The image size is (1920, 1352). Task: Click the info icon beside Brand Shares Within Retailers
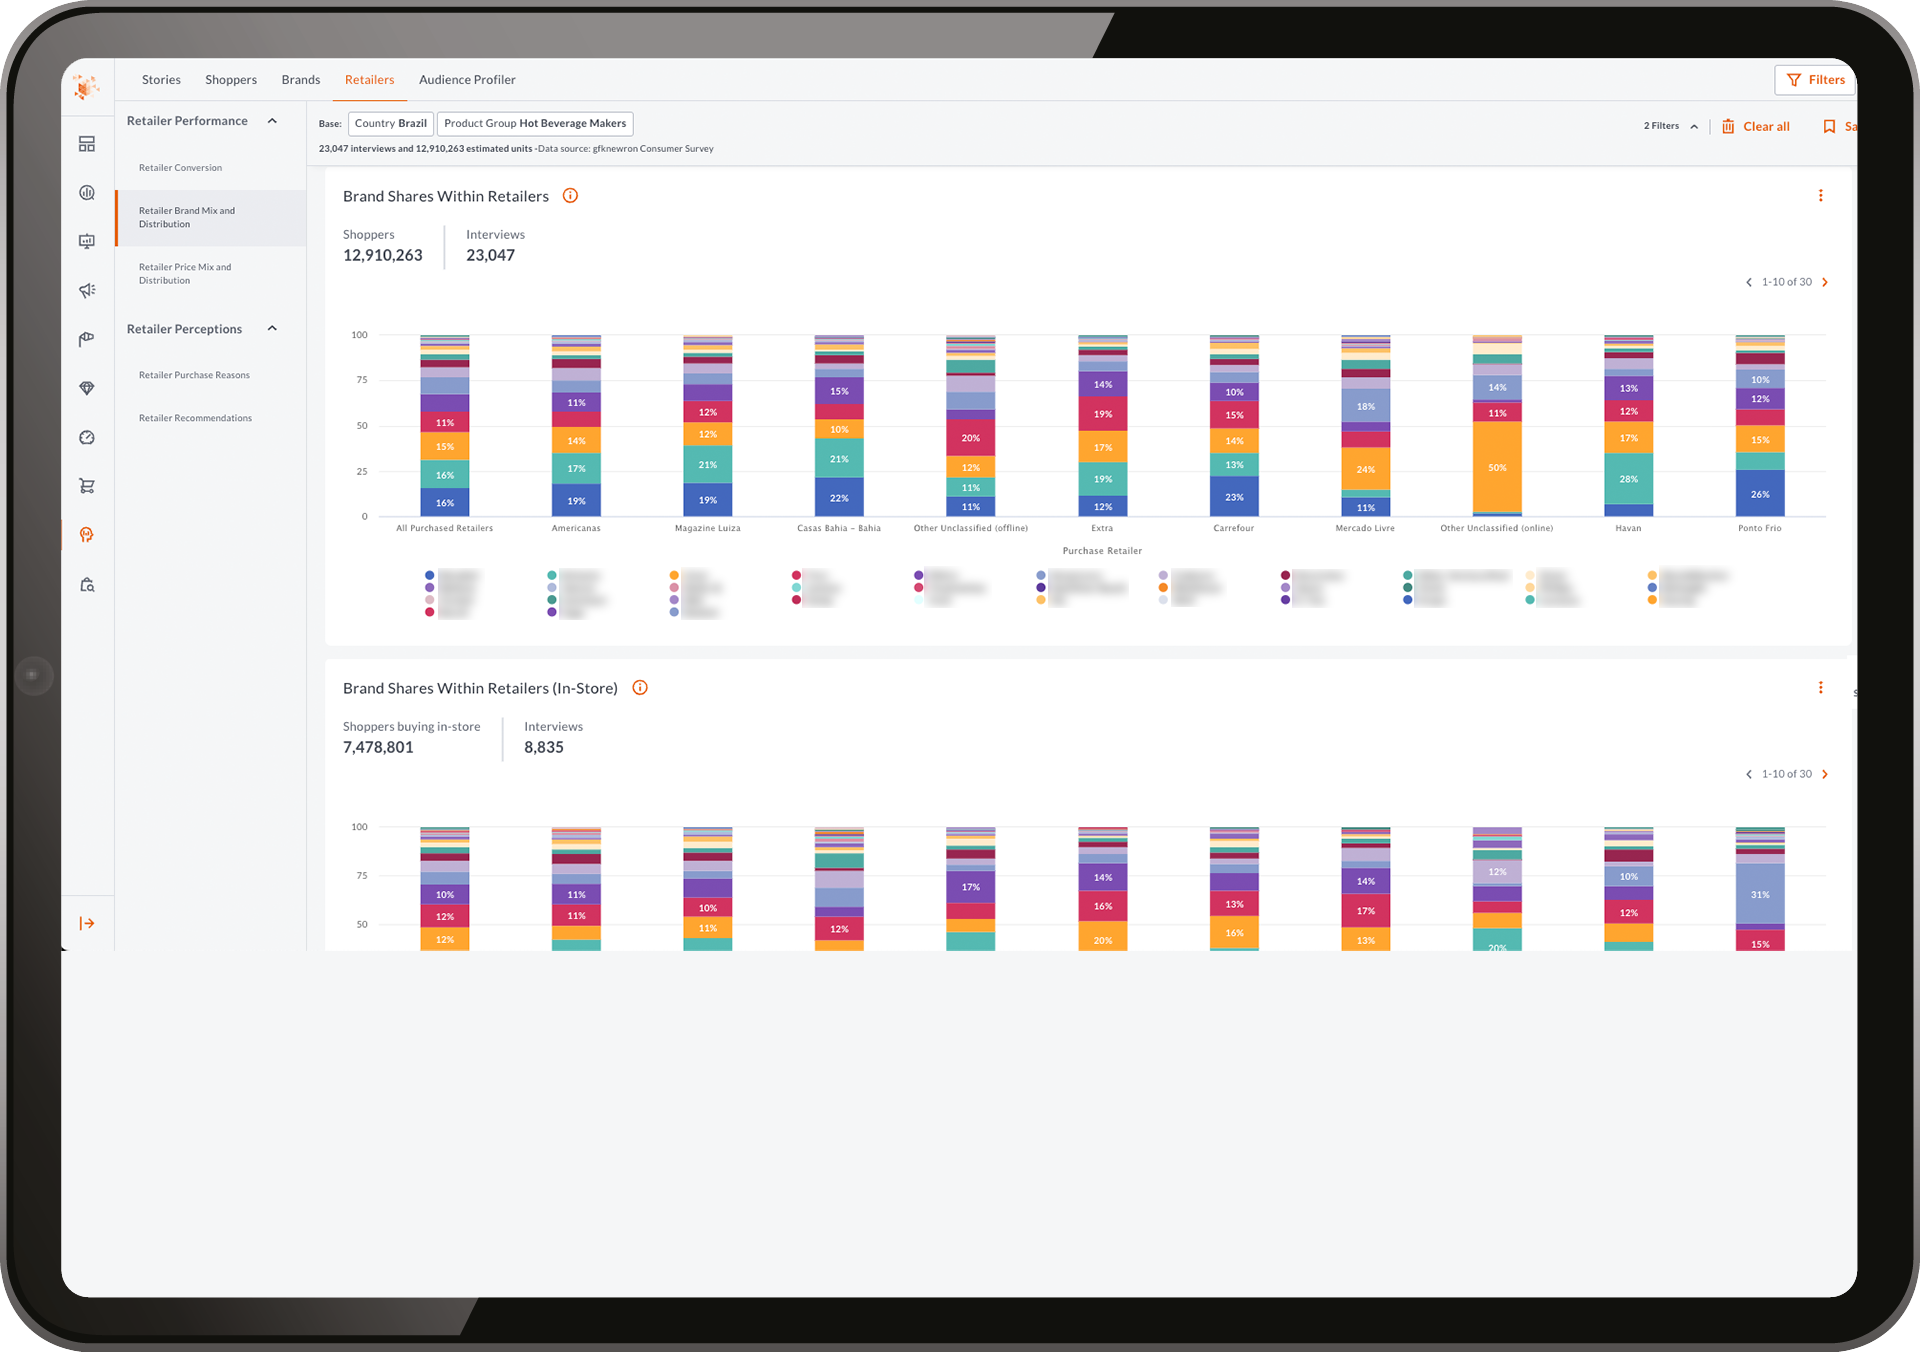pyautogui.click(x=570, y=196)
